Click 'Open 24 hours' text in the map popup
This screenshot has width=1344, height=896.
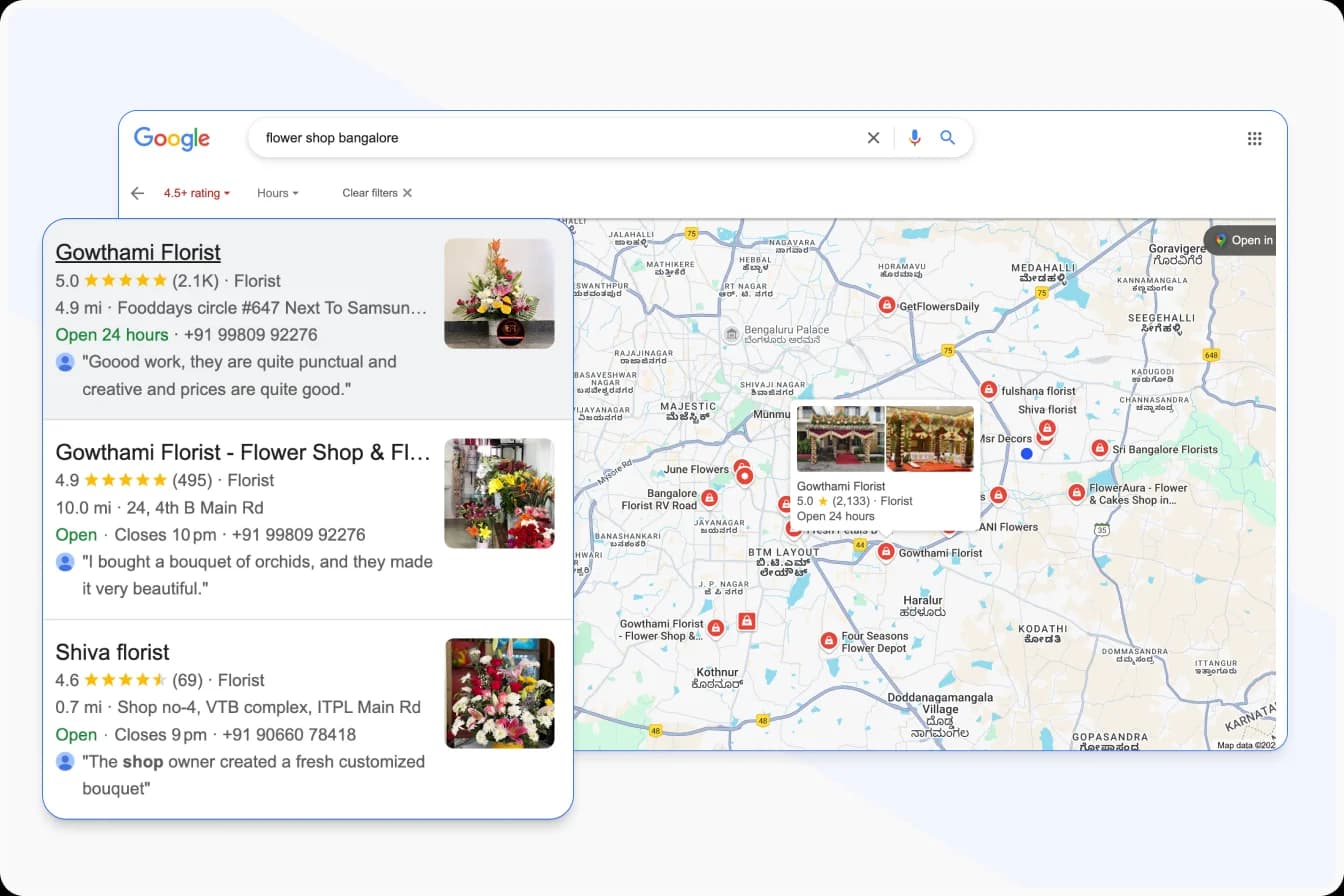[836, 516]
